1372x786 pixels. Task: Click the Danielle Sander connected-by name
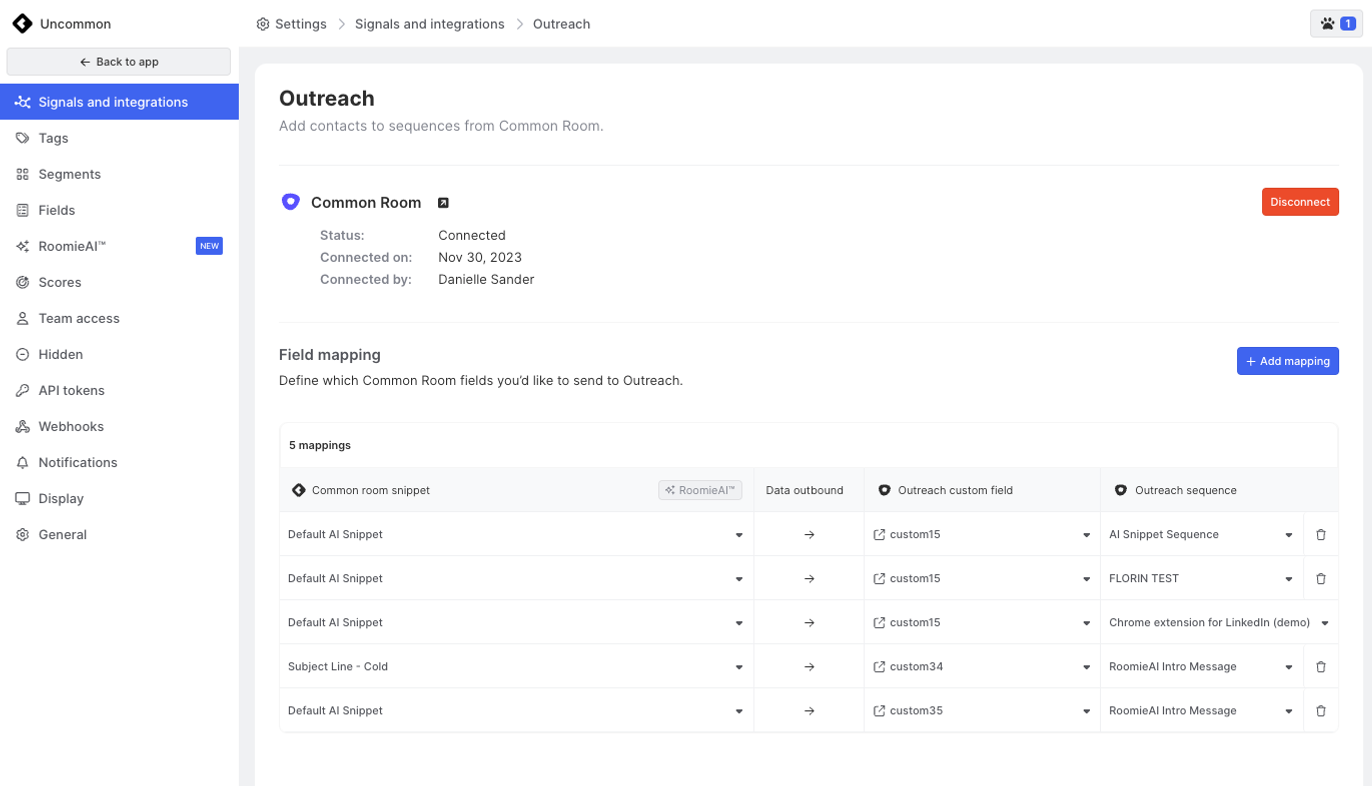click(486, 279)
